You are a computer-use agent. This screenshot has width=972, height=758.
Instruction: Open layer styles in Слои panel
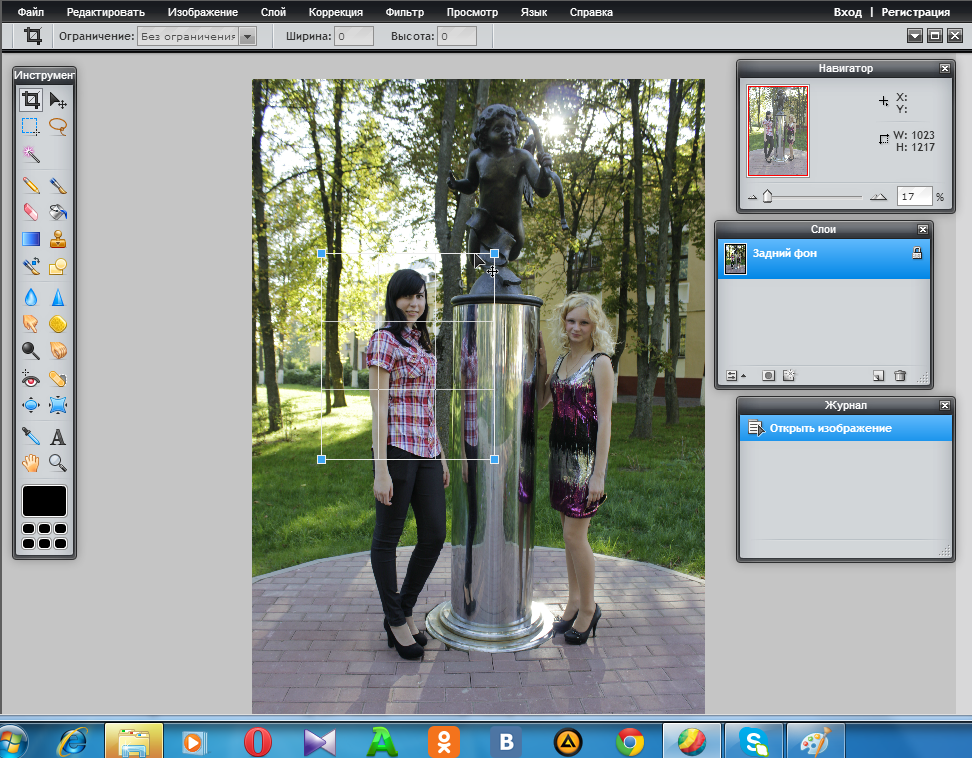click(x=789, y=376)
